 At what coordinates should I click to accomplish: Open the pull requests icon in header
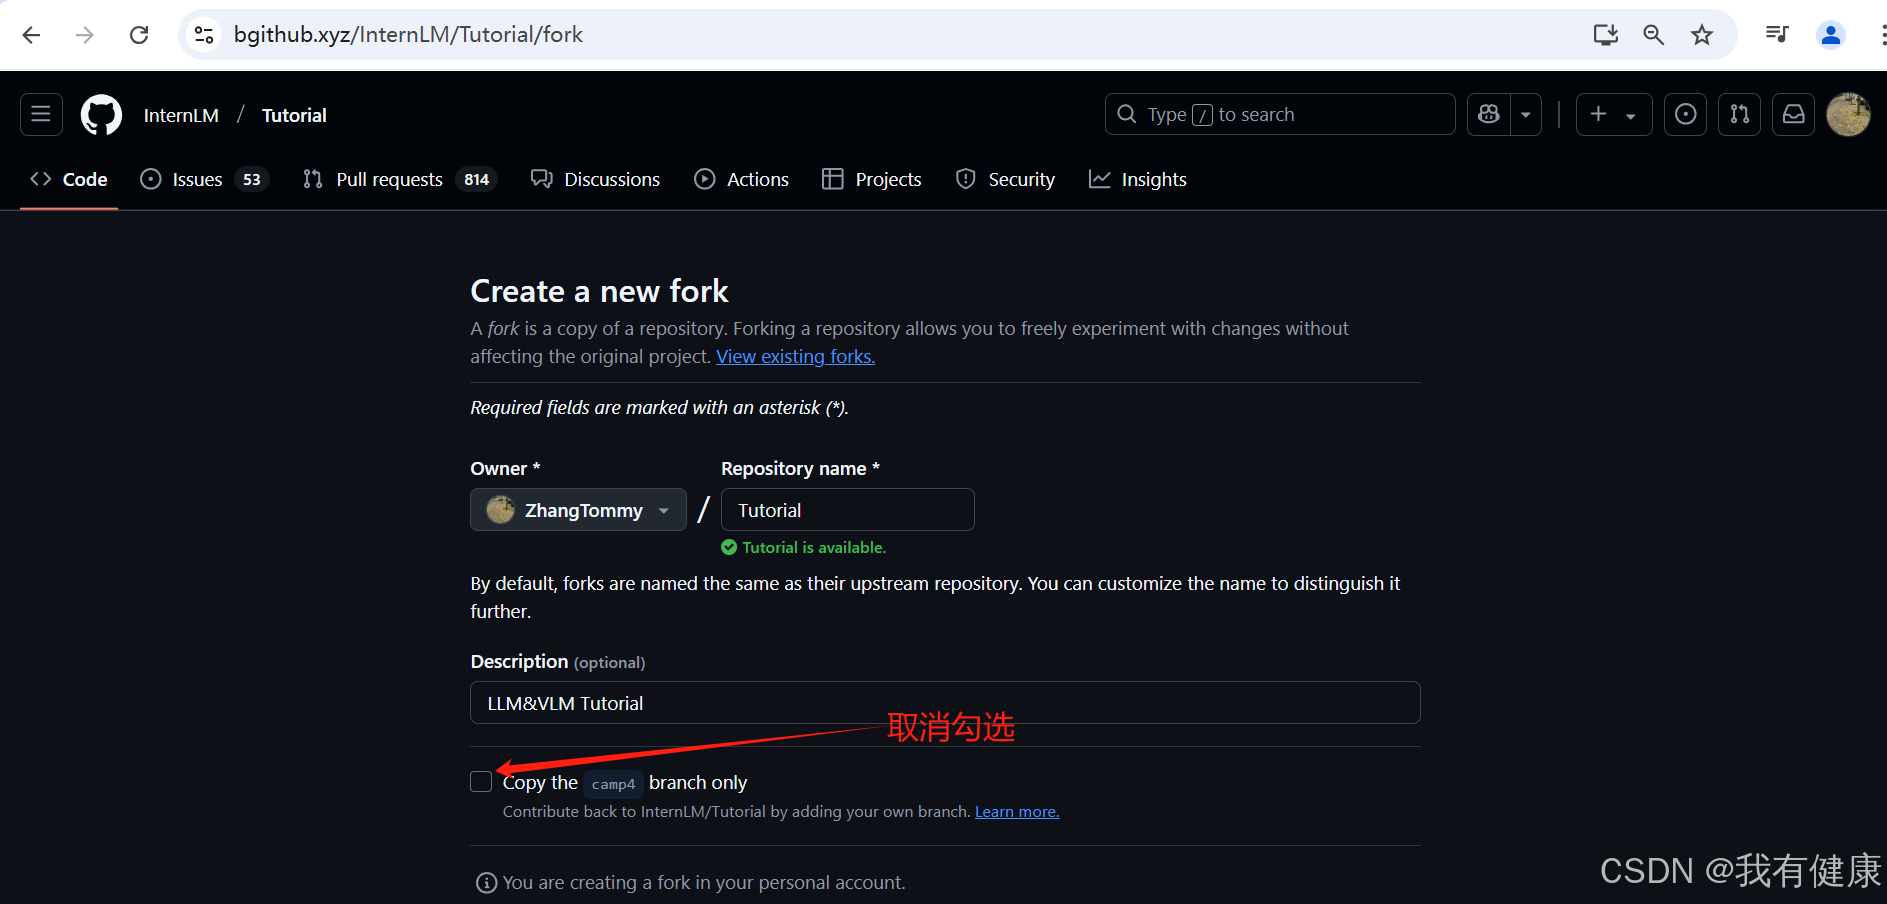point(1740,114)
